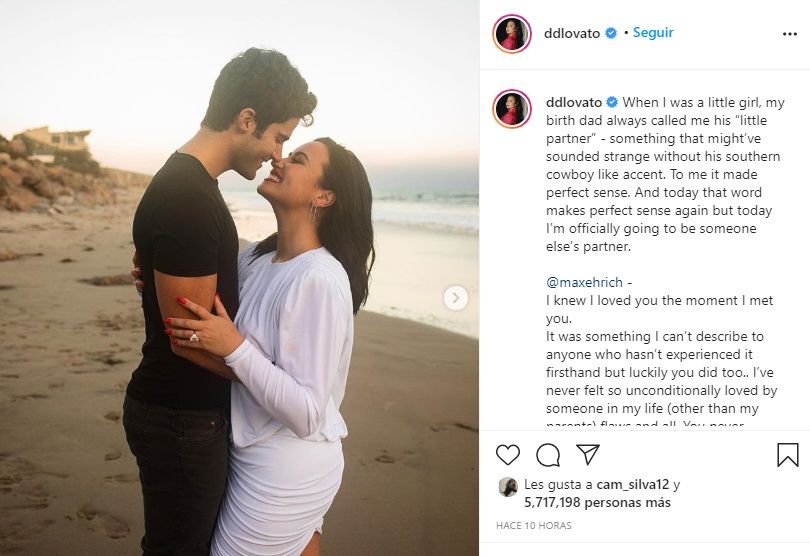
Task: Open cam_silva12 profile from the likes line
Action: coord(633,485)
